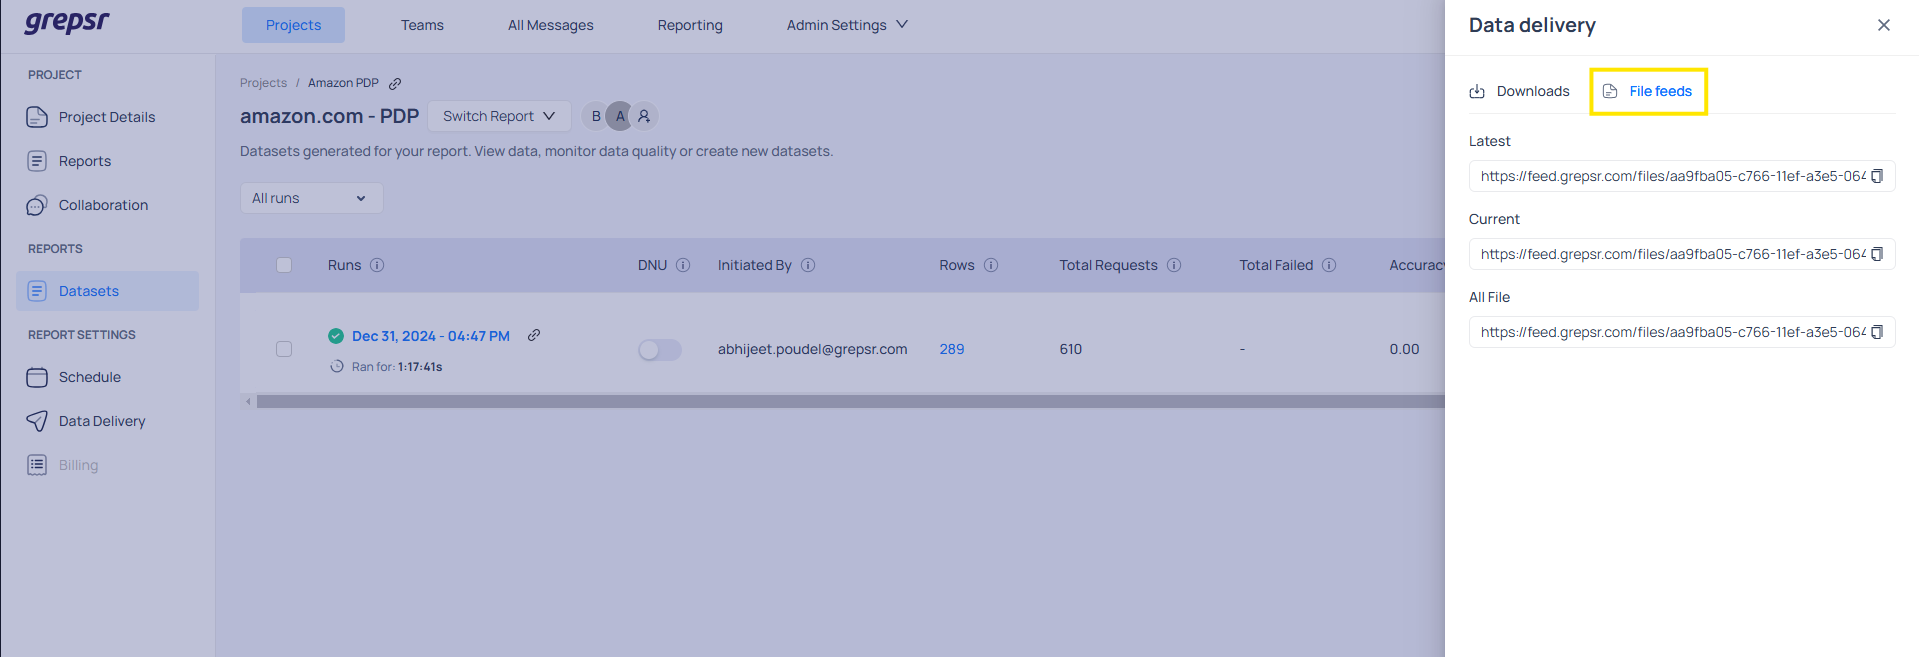Expand the All runs filter dropdown
Screen dimensions: 1919x657
point(311,198)
